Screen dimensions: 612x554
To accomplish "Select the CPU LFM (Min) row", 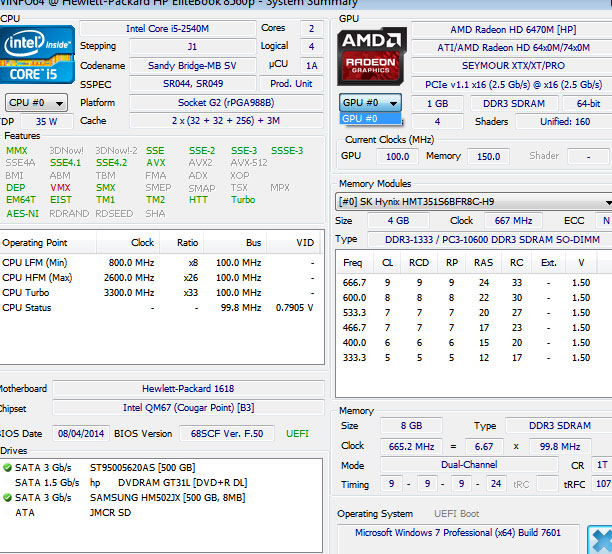I will pyautogui.click(x=161, y=263).
